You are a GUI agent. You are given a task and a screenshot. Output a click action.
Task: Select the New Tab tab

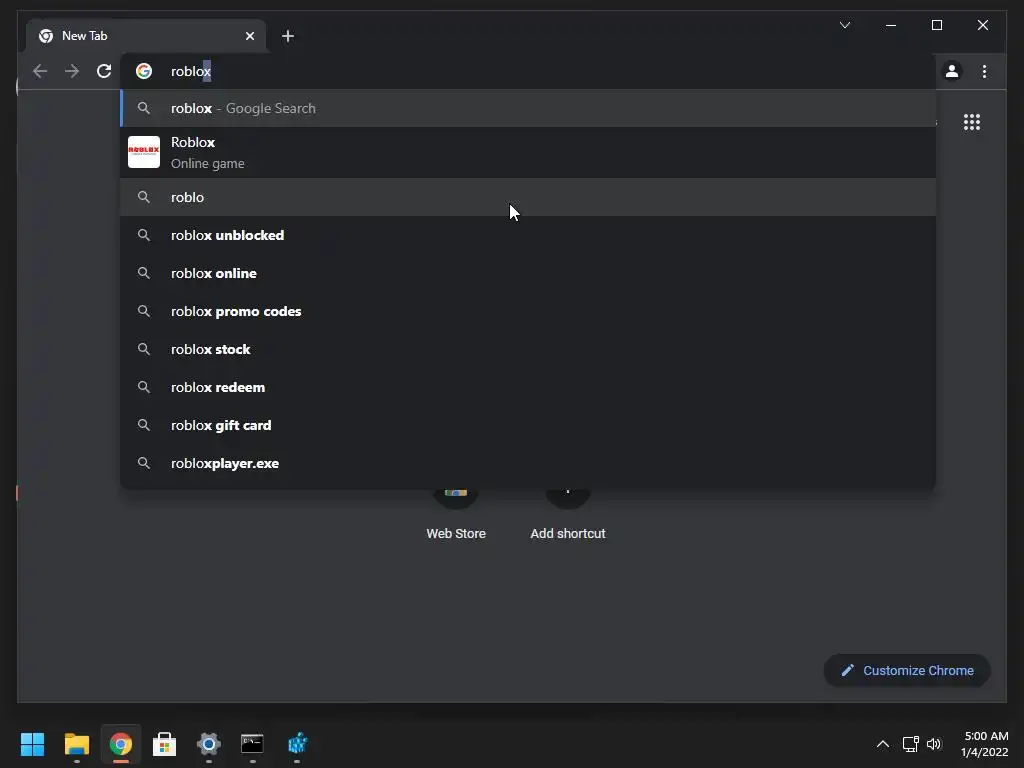coord(146,36)
